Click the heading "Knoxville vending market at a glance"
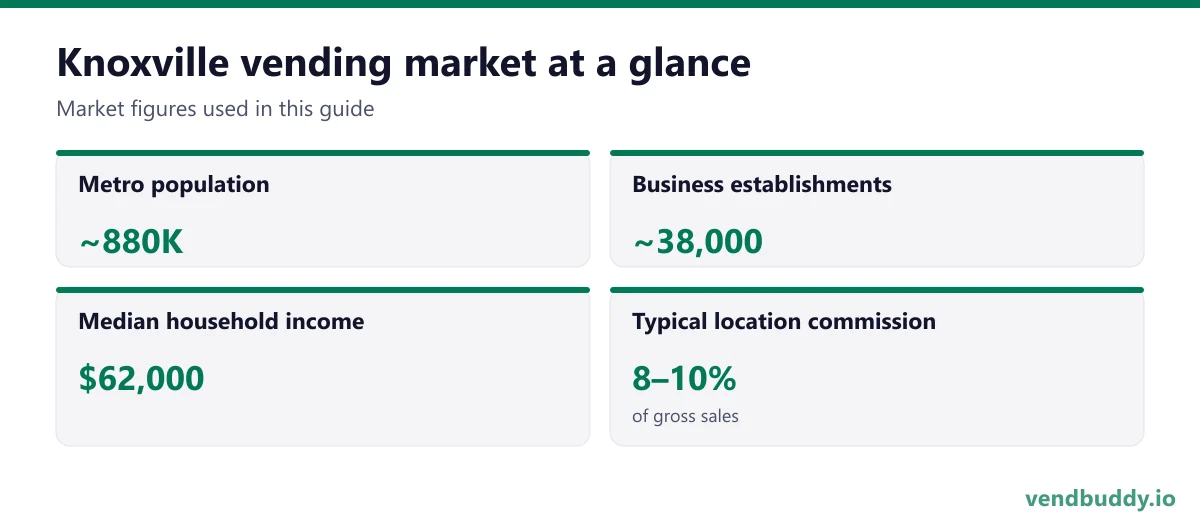The height and width of the screenshot is (530, 1200). pyautogui.click(x=403, y=63)
